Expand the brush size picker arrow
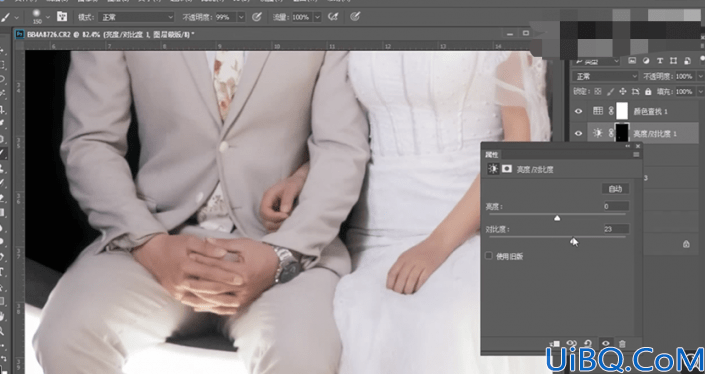The image size is (705, 374). (x=48, y=18)
